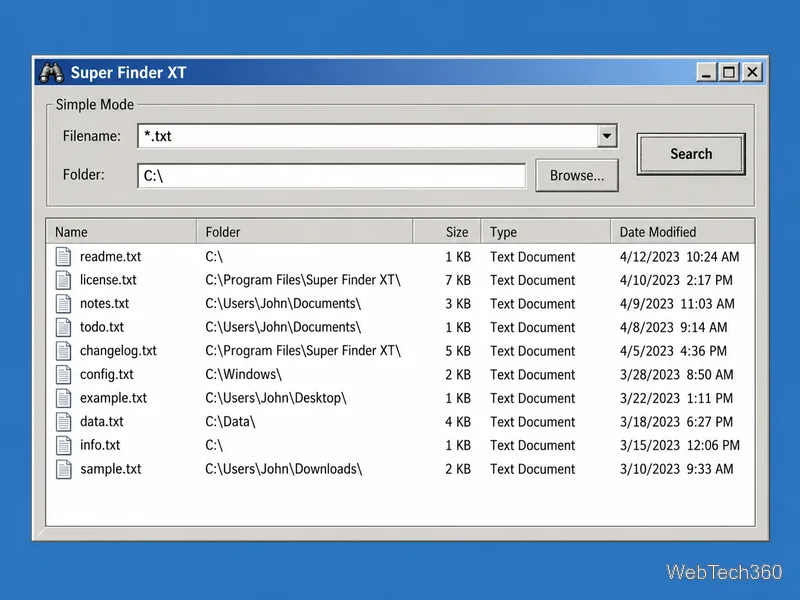
Task: Select the todo.txt file name
Action: 102,327
